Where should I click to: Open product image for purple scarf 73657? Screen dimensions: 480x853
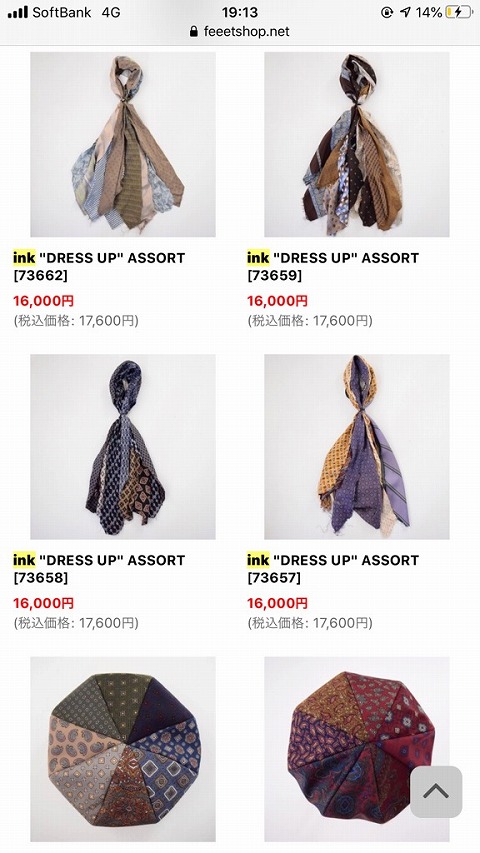(x=357, y=447)
